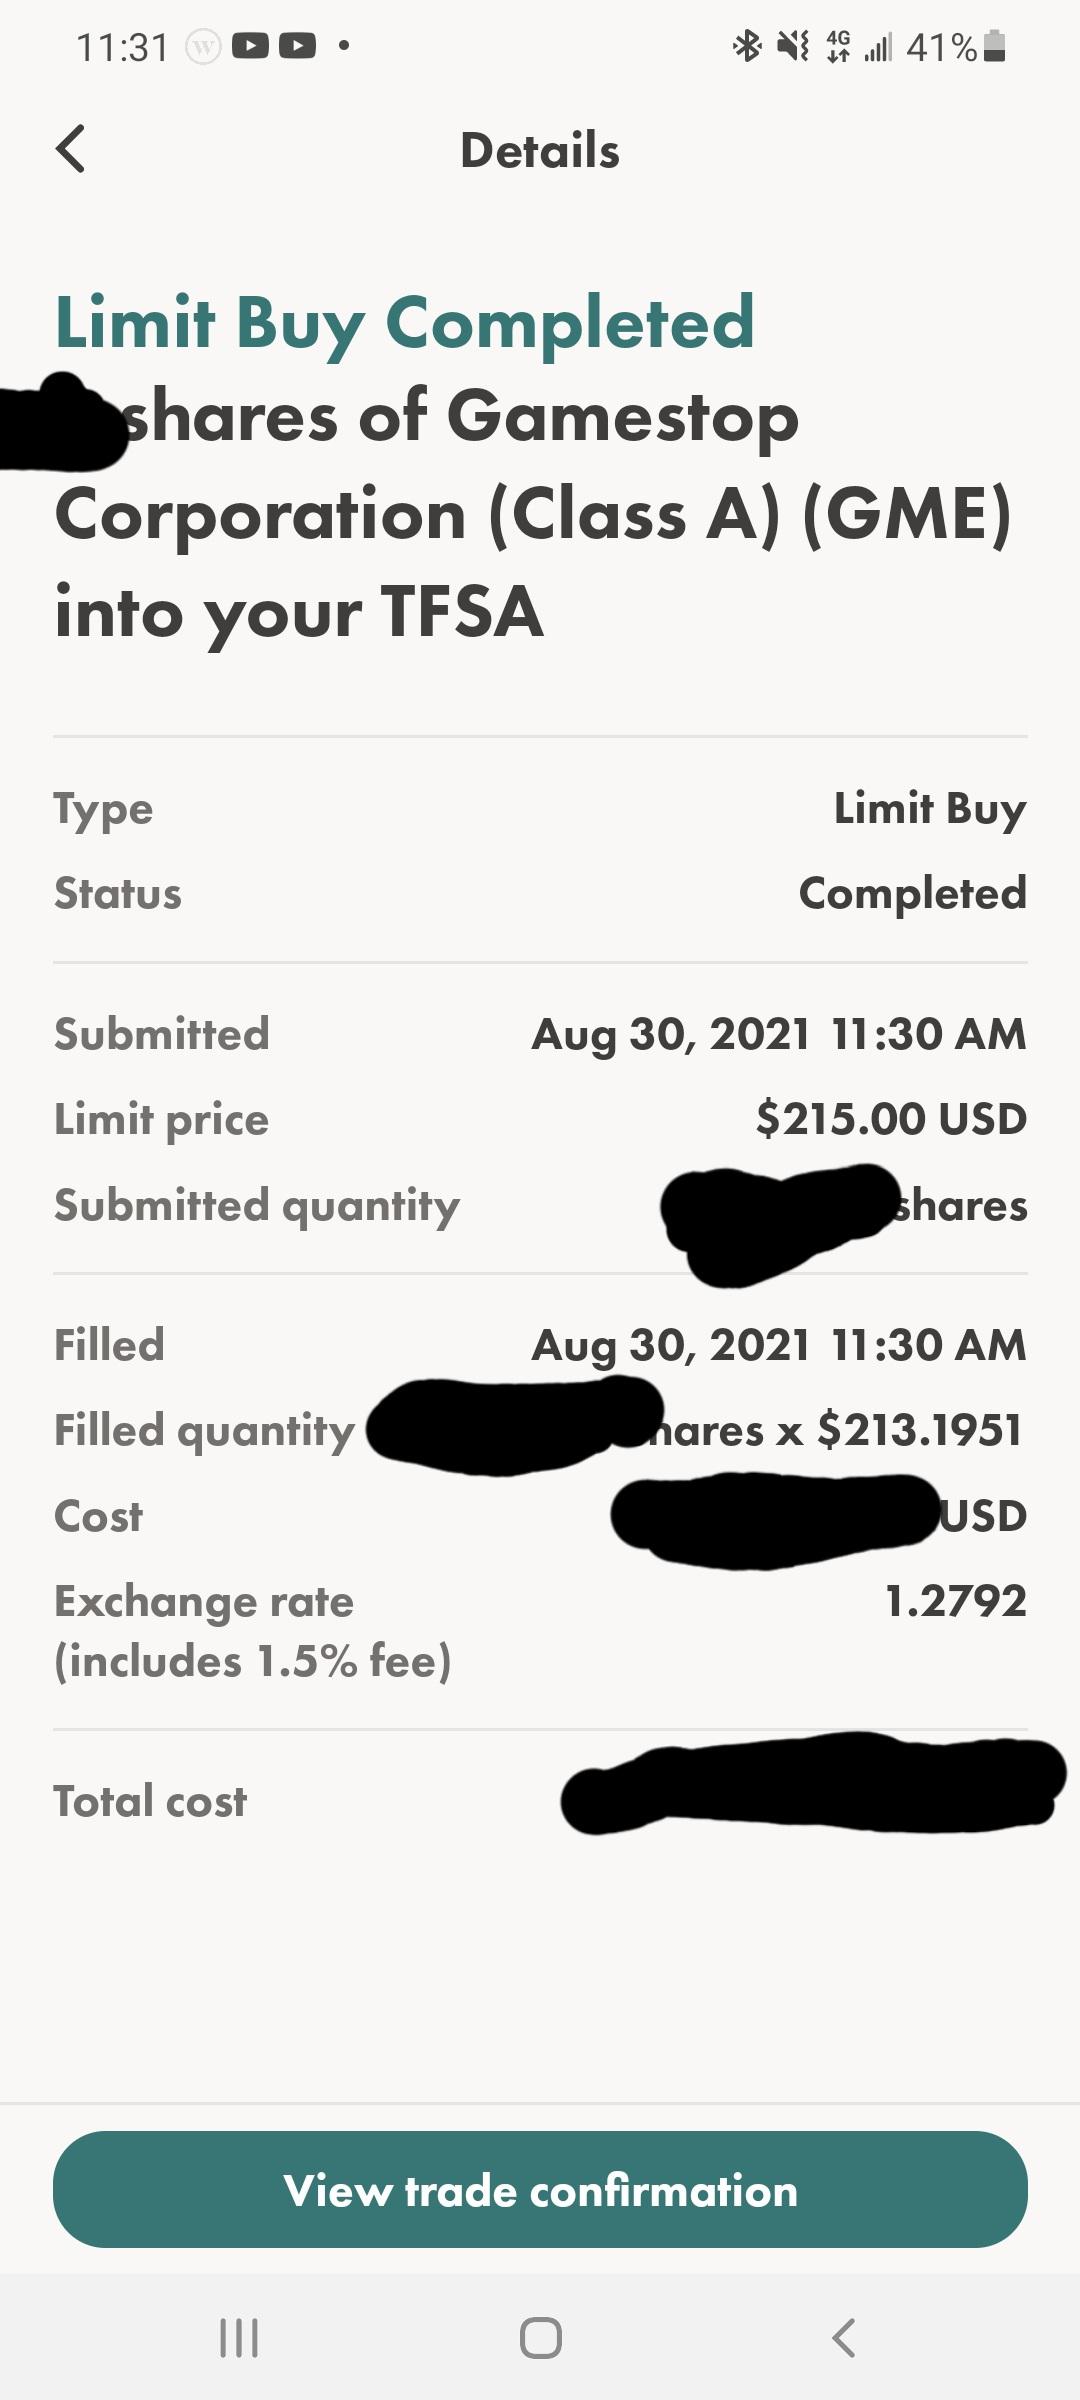Tap the Android back navigation chevron
The image size is (1080, 2400).
(843, 2338)
